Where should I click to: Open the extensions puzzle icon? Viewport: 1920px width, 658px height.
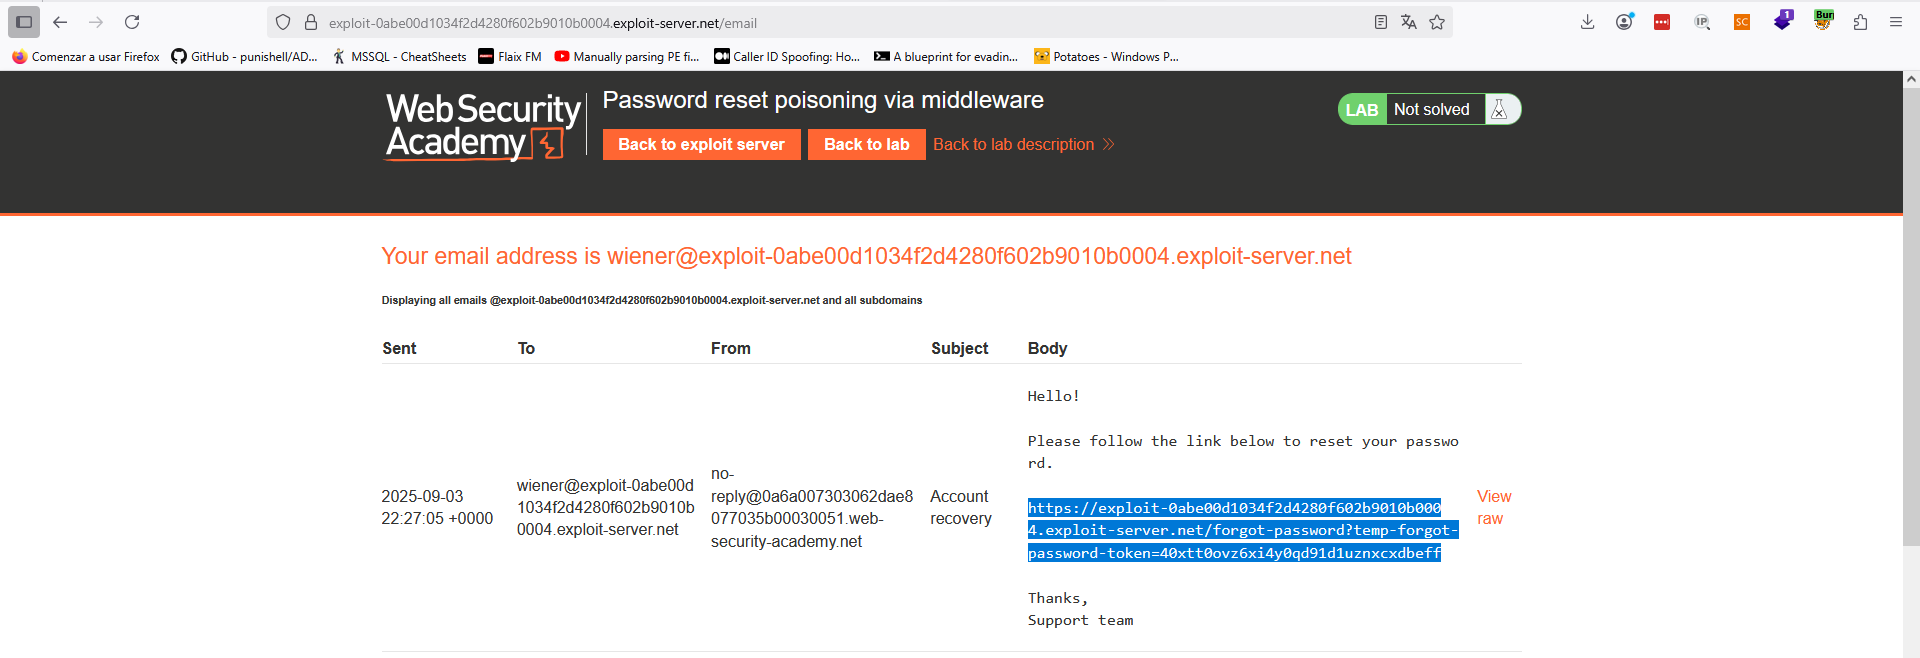point(1860,22)
